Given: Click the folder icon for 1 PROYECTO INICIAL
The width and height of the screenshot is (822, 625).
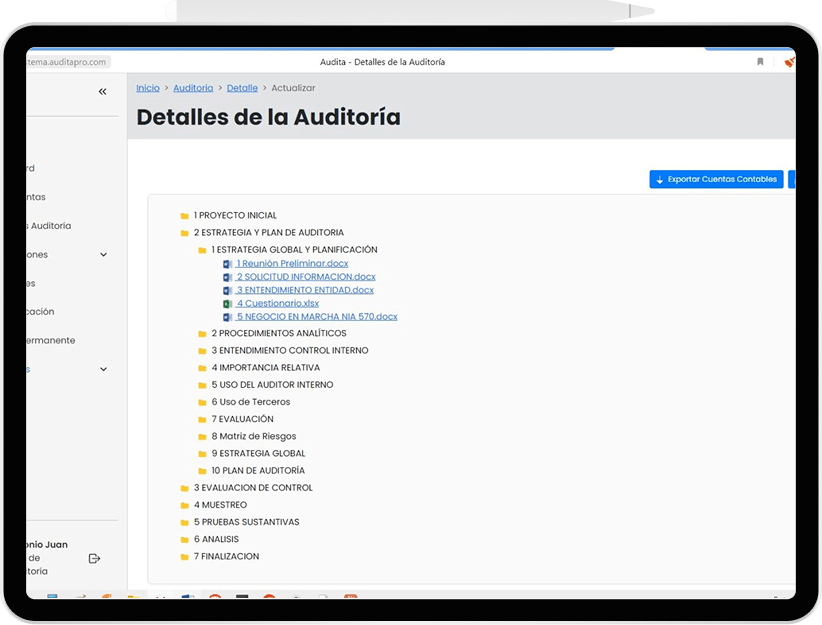Looking at the screenshot, I should (x=184, y=216).
